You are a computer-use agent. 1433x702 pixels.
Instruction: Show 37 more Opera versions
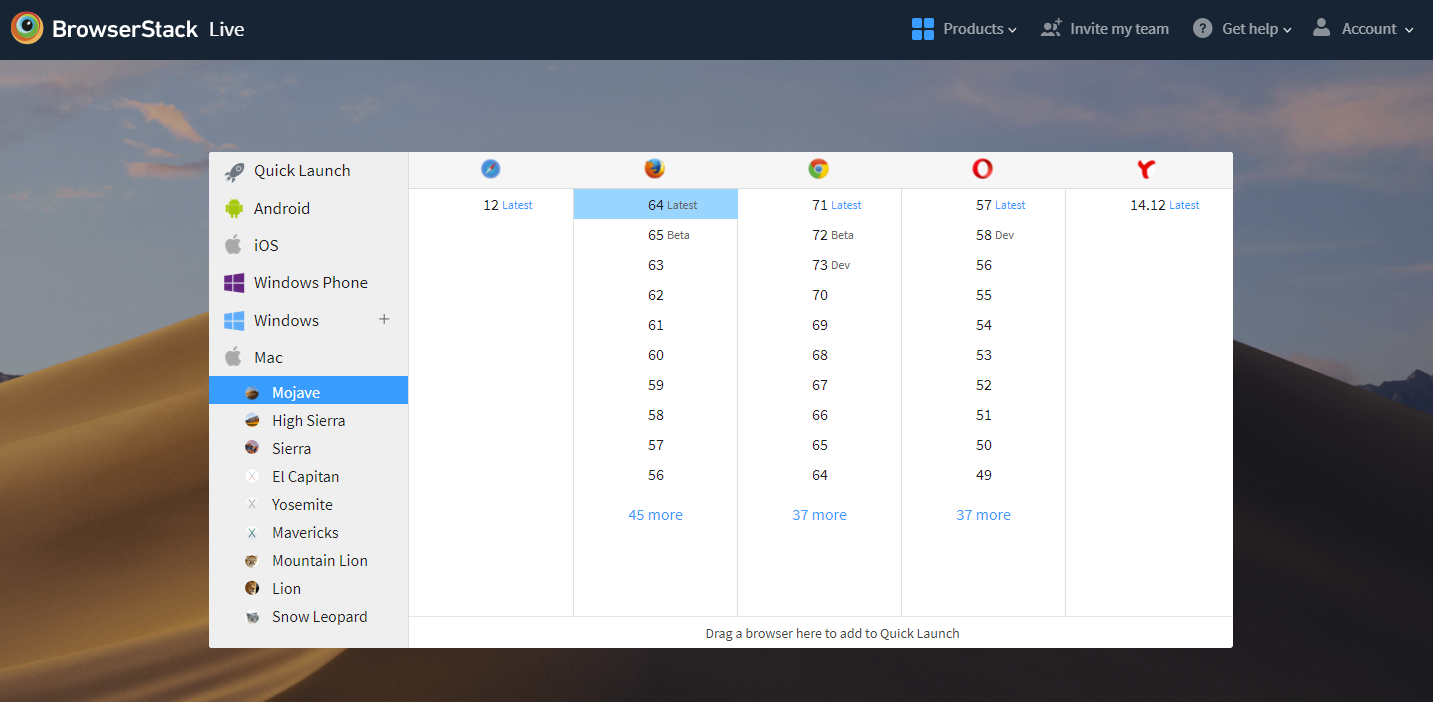pos(984,515)
